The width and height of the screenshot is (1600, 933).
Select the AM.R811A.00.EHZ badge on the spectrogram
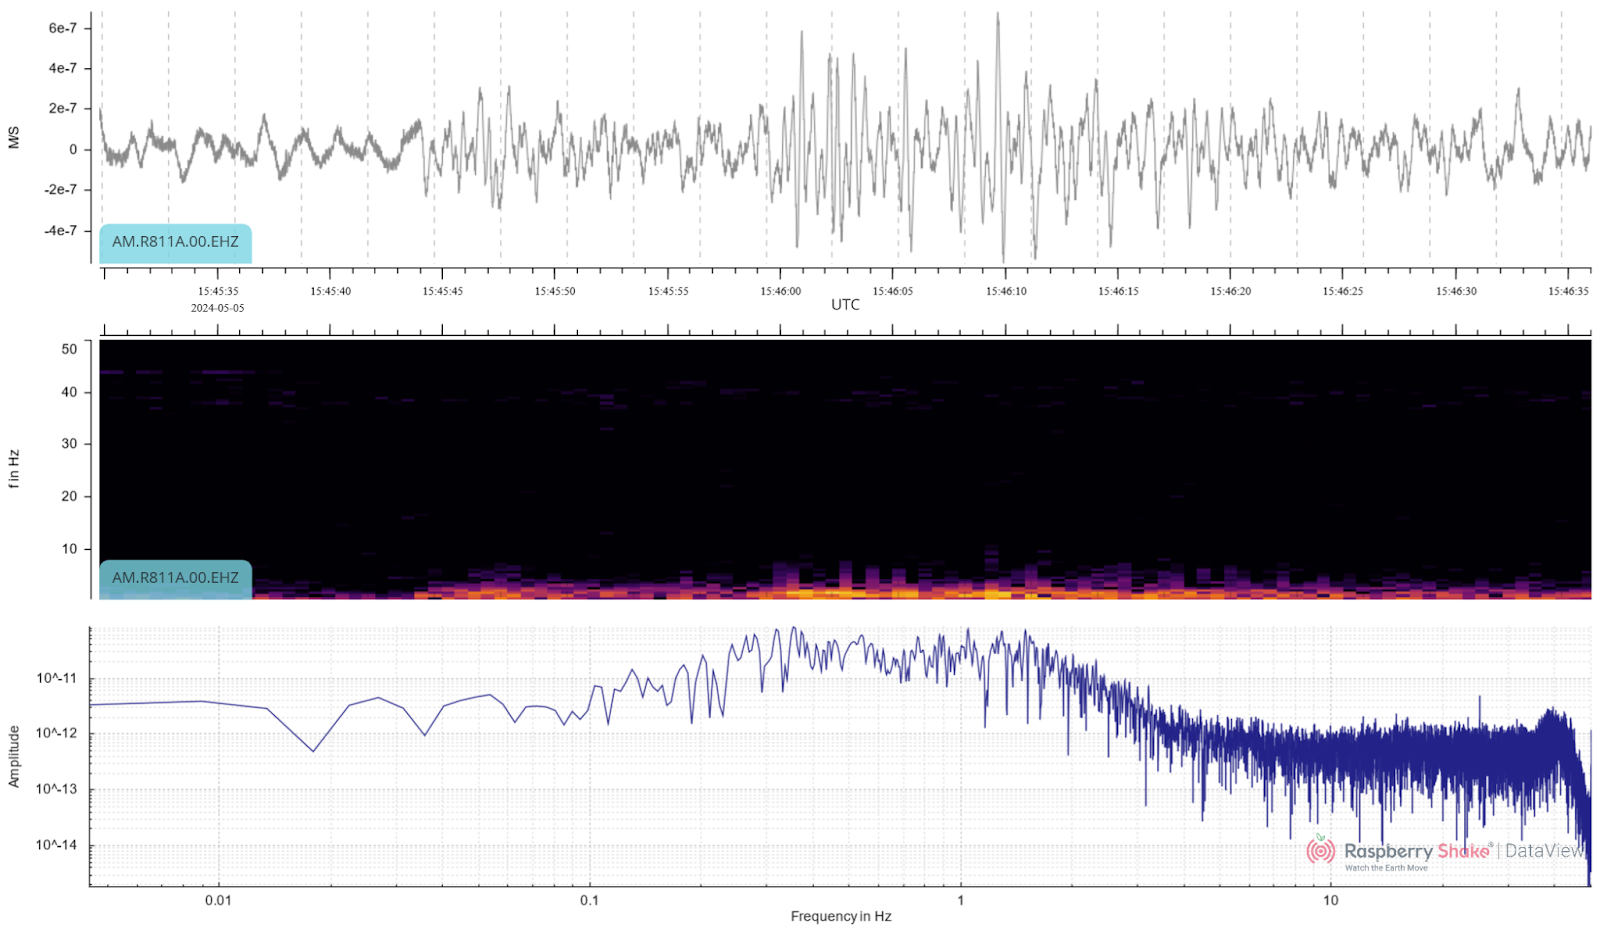click(175, 578)
